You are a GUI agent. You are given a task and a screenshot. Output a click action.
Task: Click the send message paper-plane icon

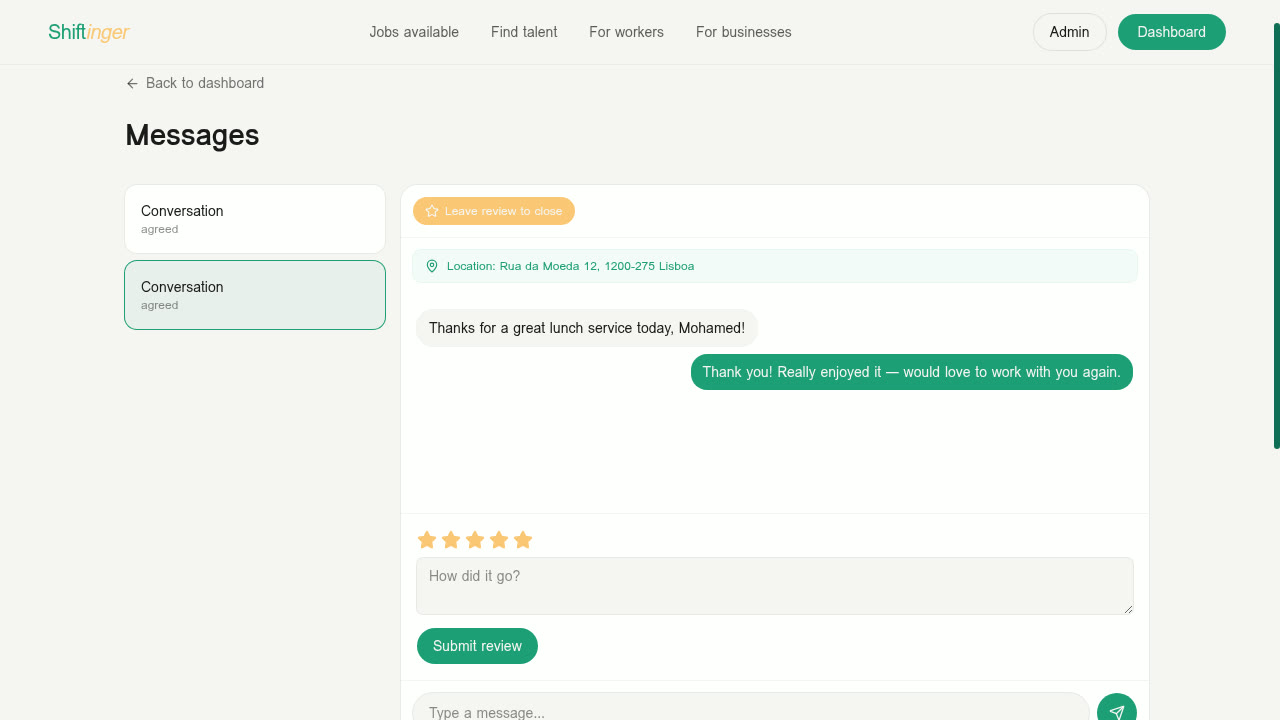pyautogui.click(x=1117, y=711)
